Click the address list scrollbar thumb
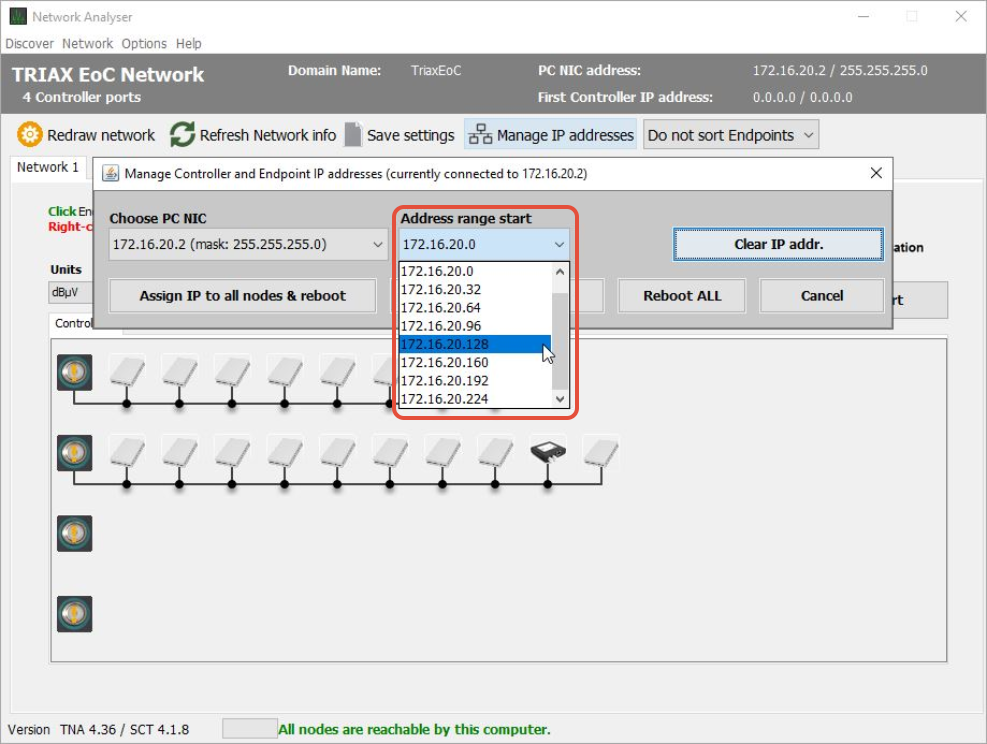The image size is (987, 744). (x=560, y=341)
